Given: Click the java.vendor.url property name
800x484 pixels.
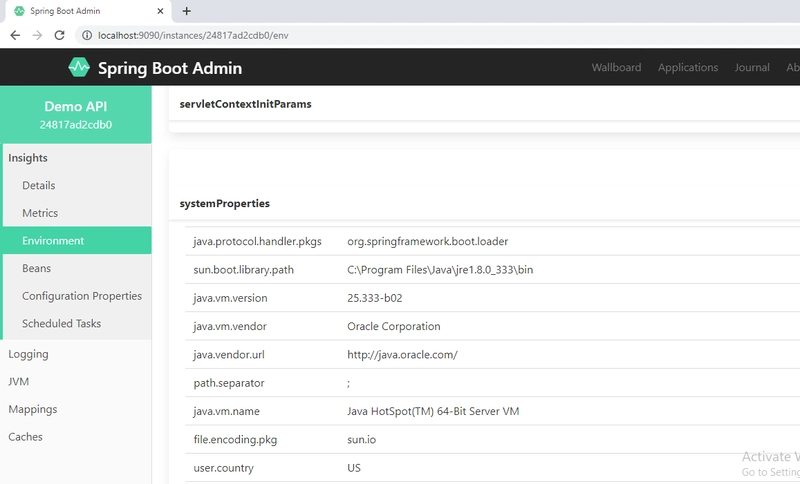Looking at the screenshot, I should 229,354.
